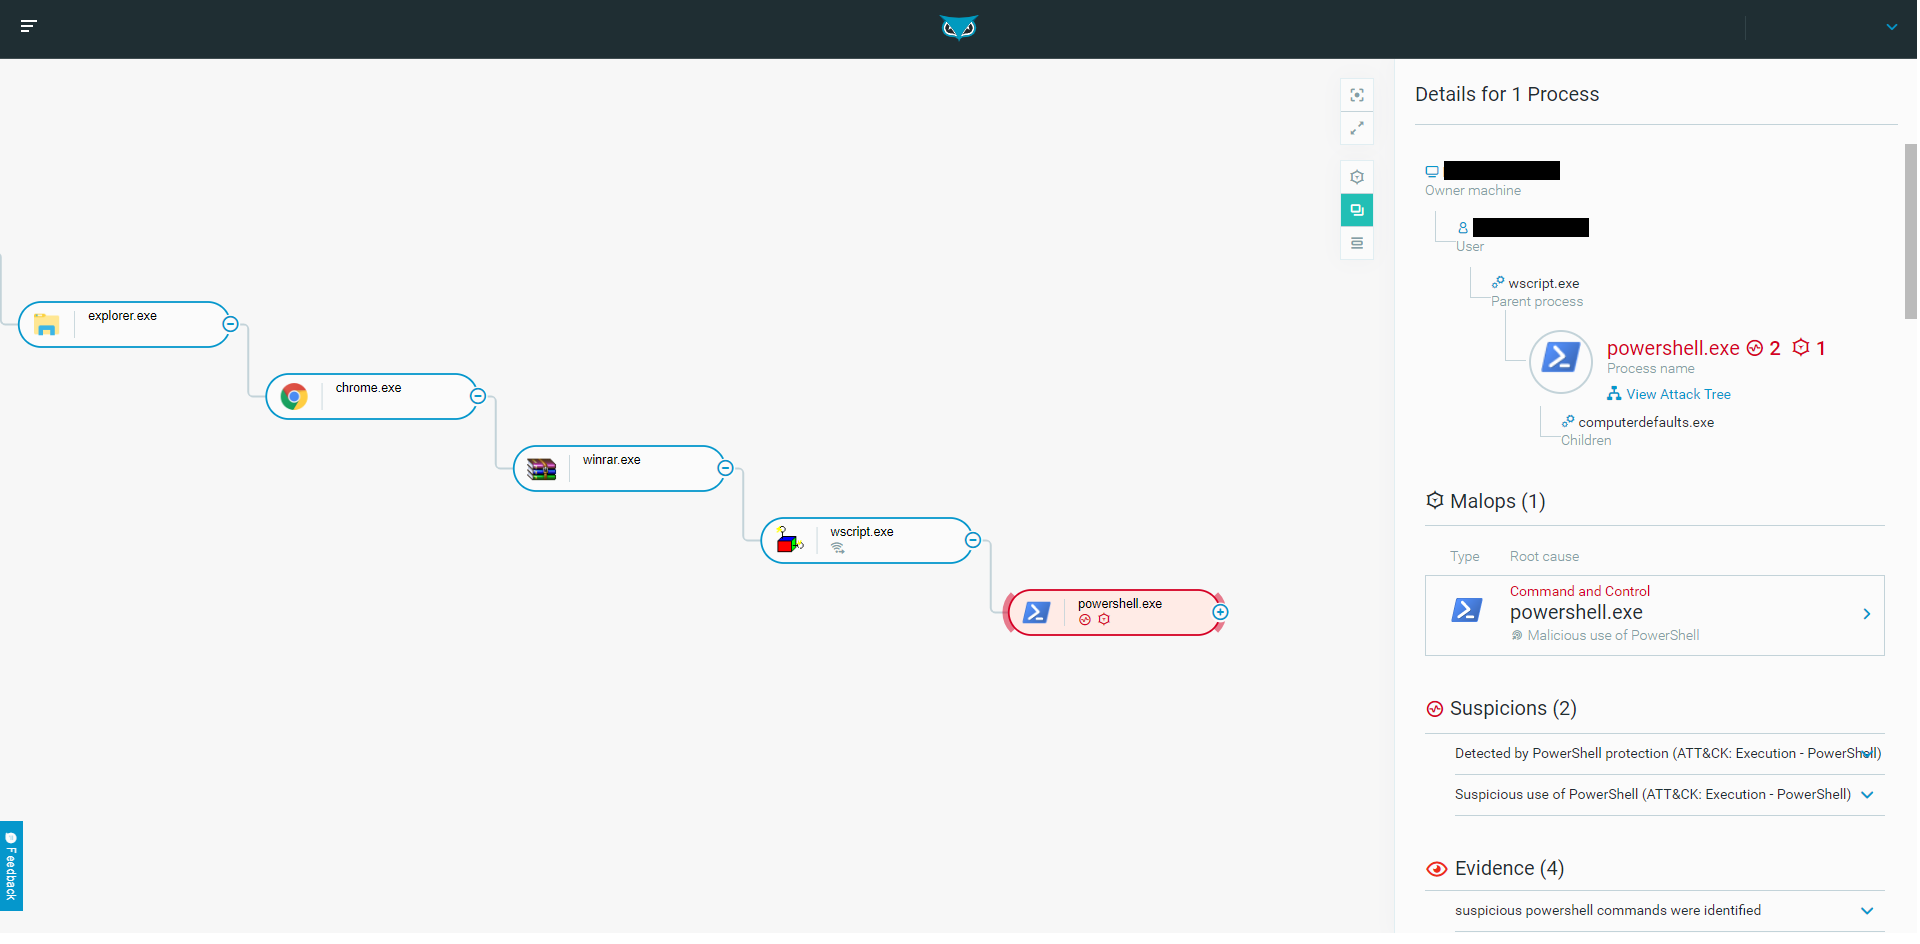Collapse children of explorer.exe node

(230, 324)
